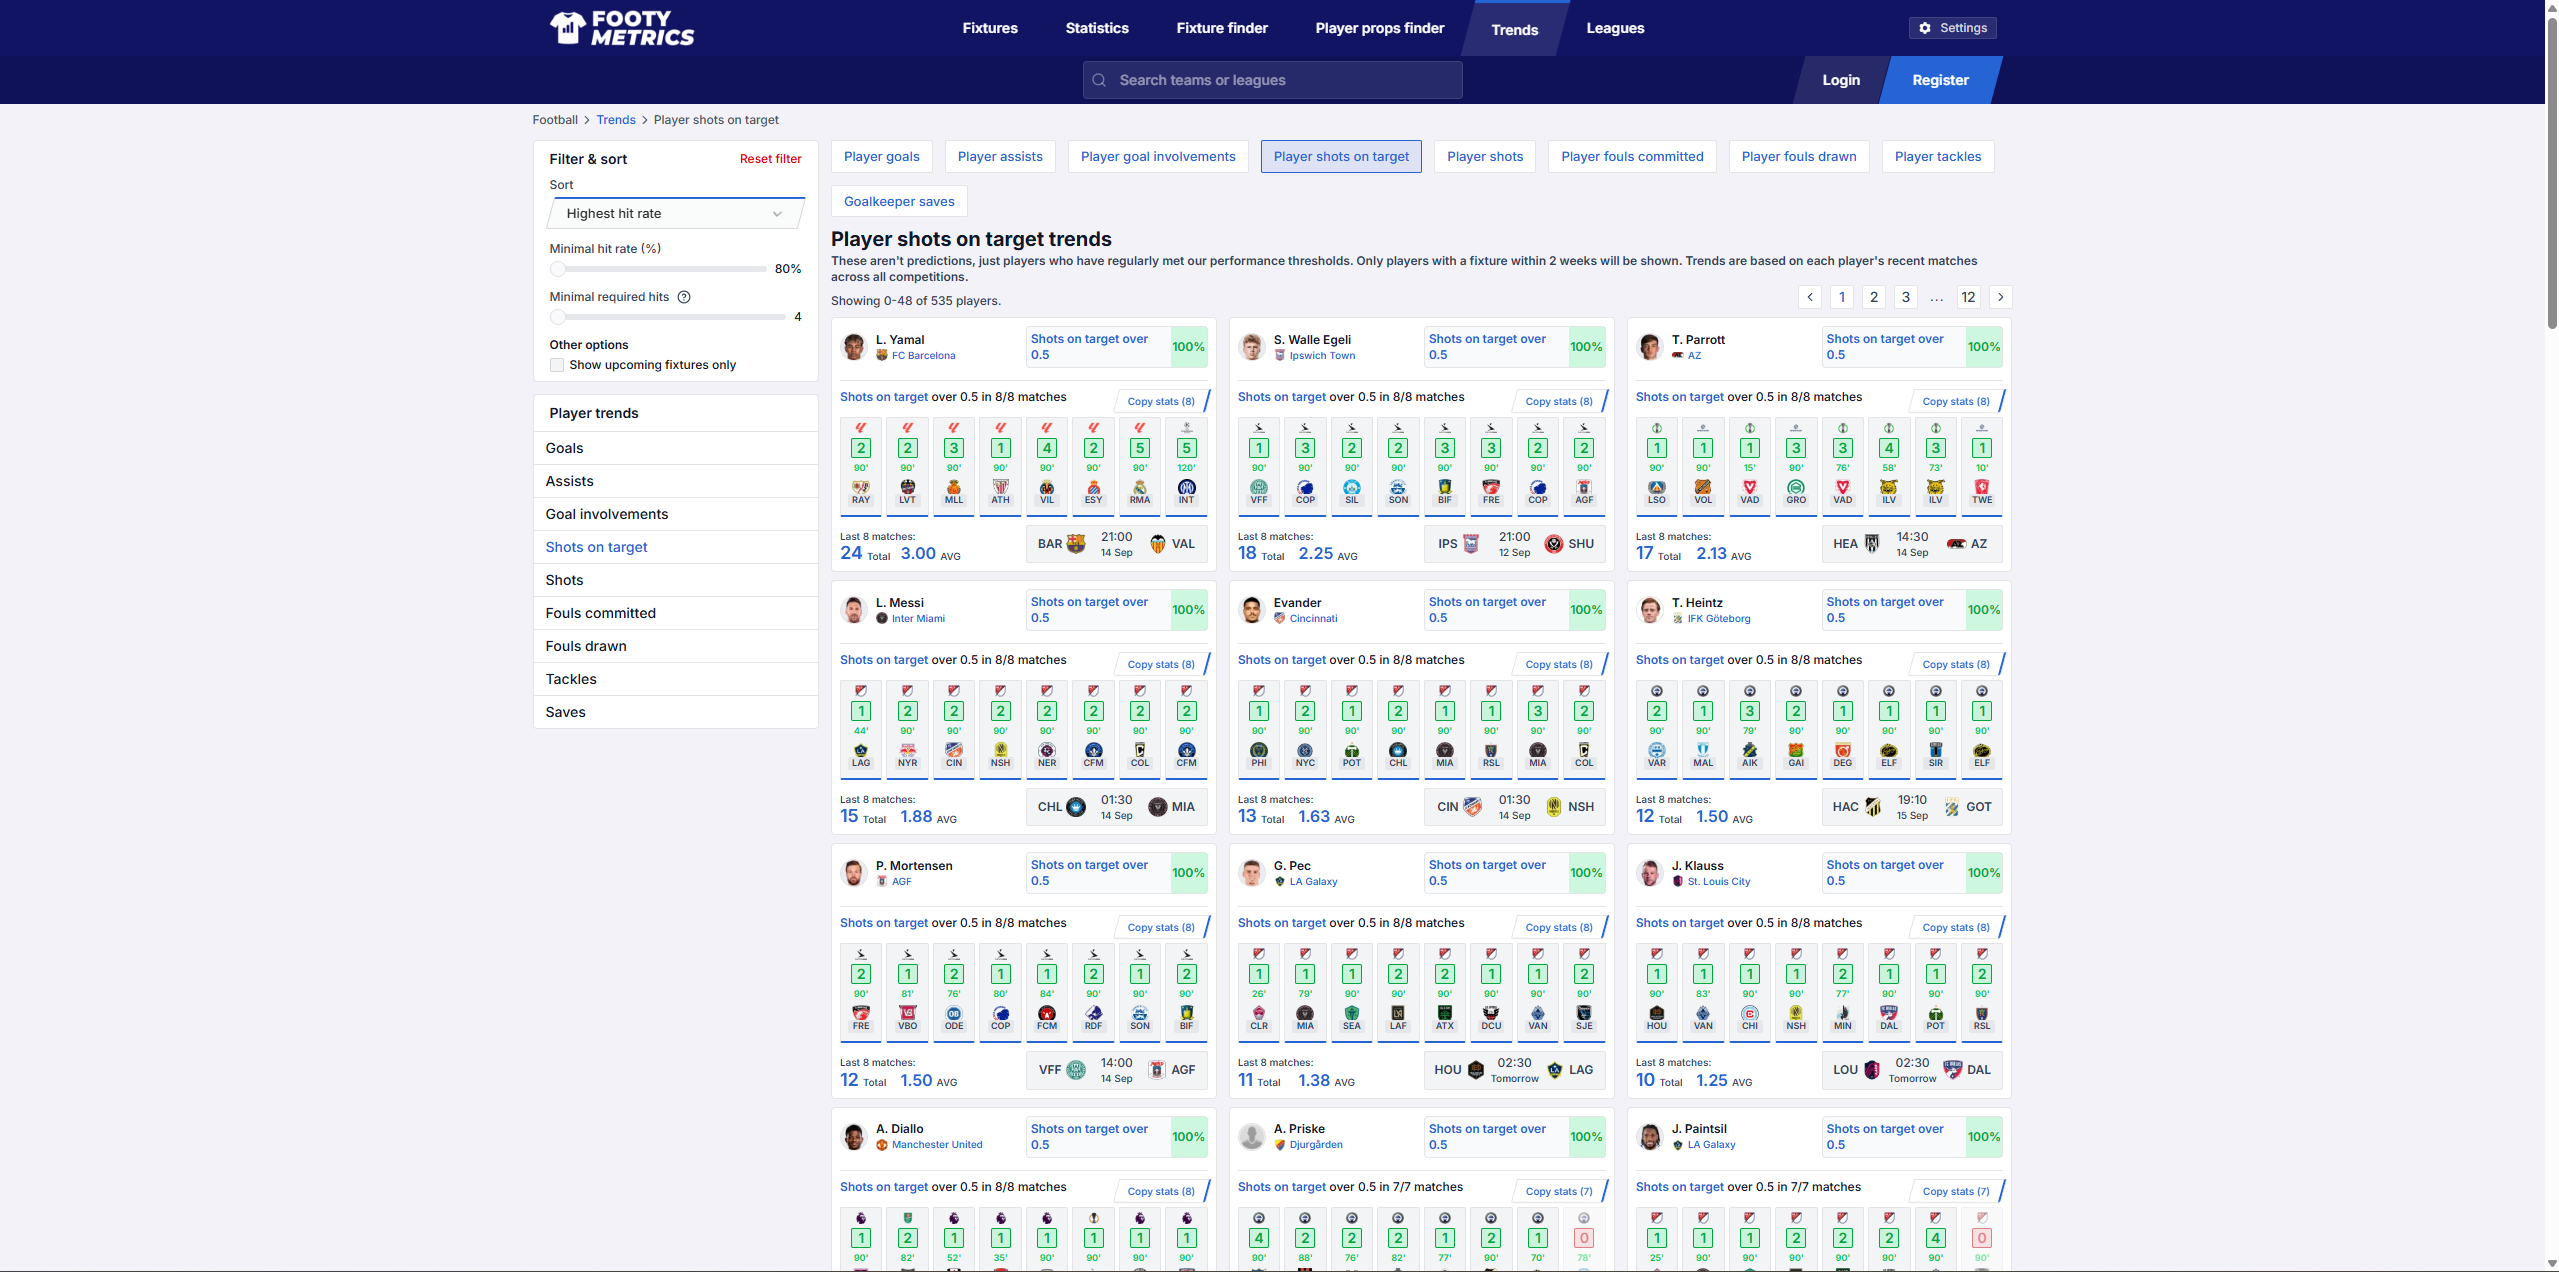Open Fouls committed in Player trends sidebar
This screenshot has height=1272, width=2559.
[676, 613]
